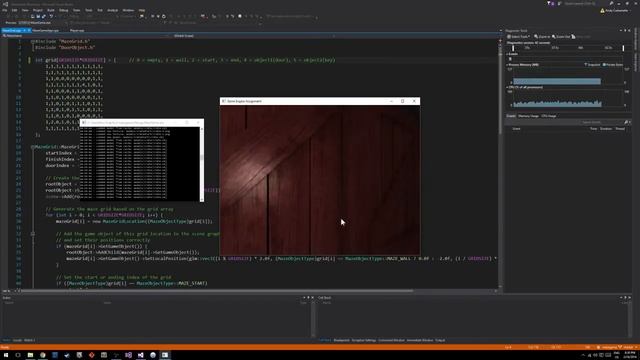The height and width of the screenshot is (360, 640).
Task: Click the left handle on diagnostic timeline
Action: coord(513,48)
